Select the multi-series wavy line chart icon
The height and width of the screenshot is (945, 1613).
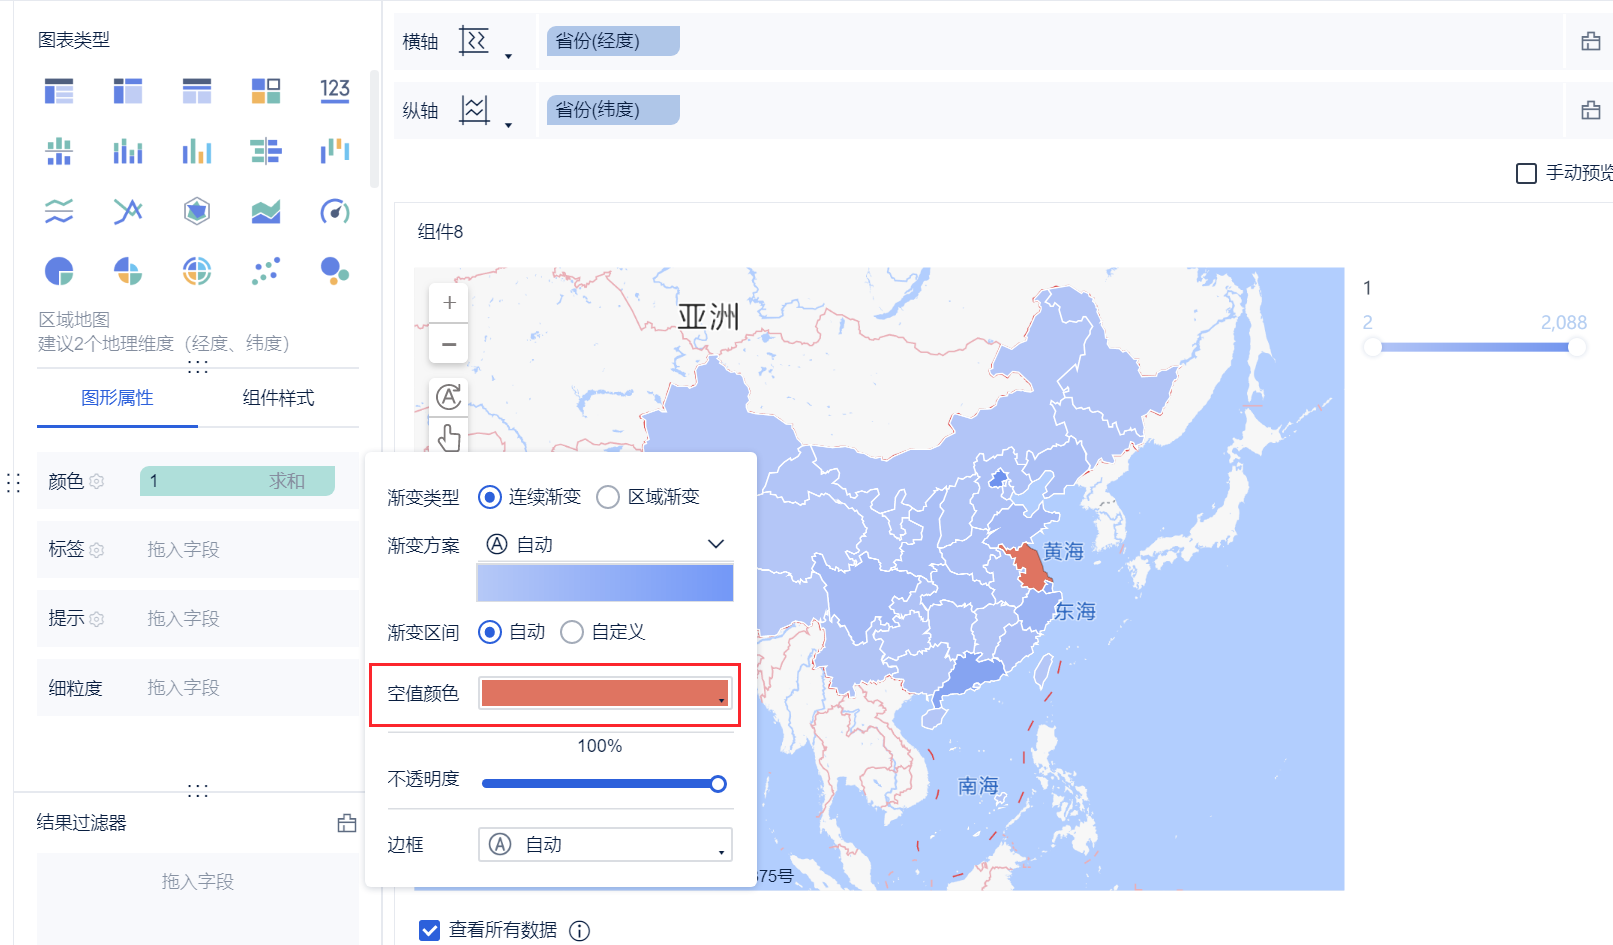coord(59,211)
